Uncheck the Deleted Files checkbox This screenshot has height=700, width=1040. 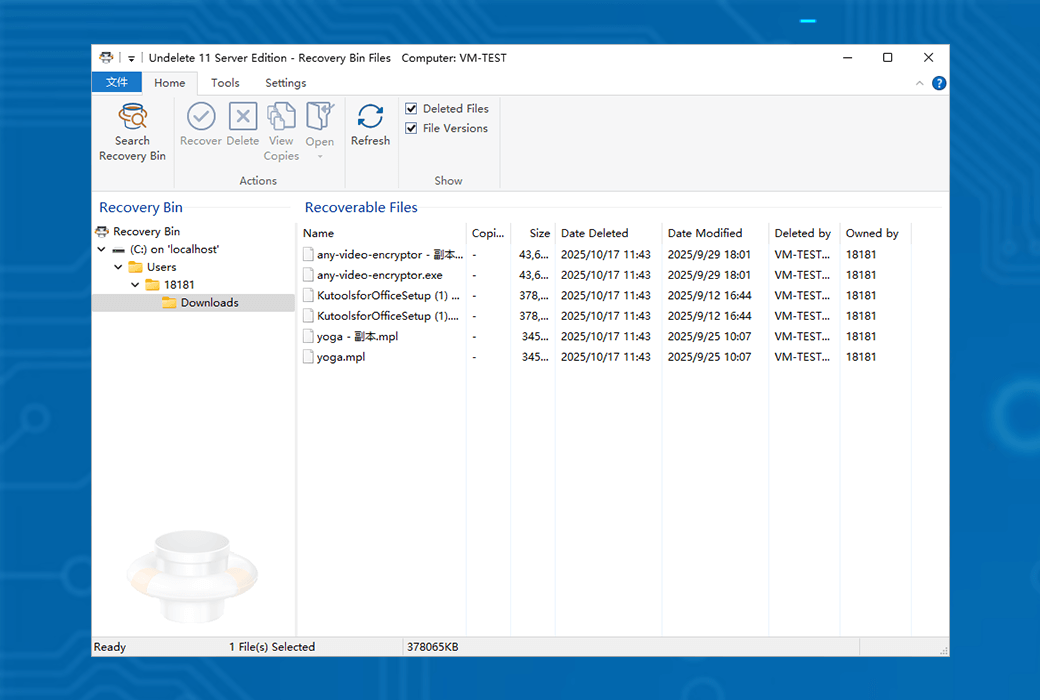(x=411, y=109)
